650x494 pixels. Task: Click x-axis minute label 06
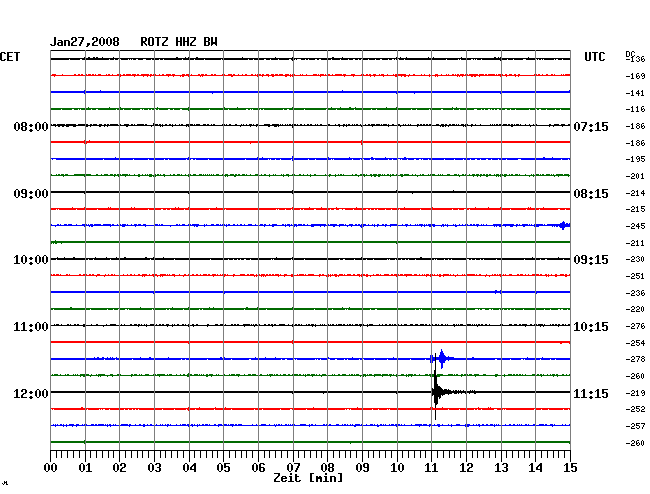coord(258,468)
